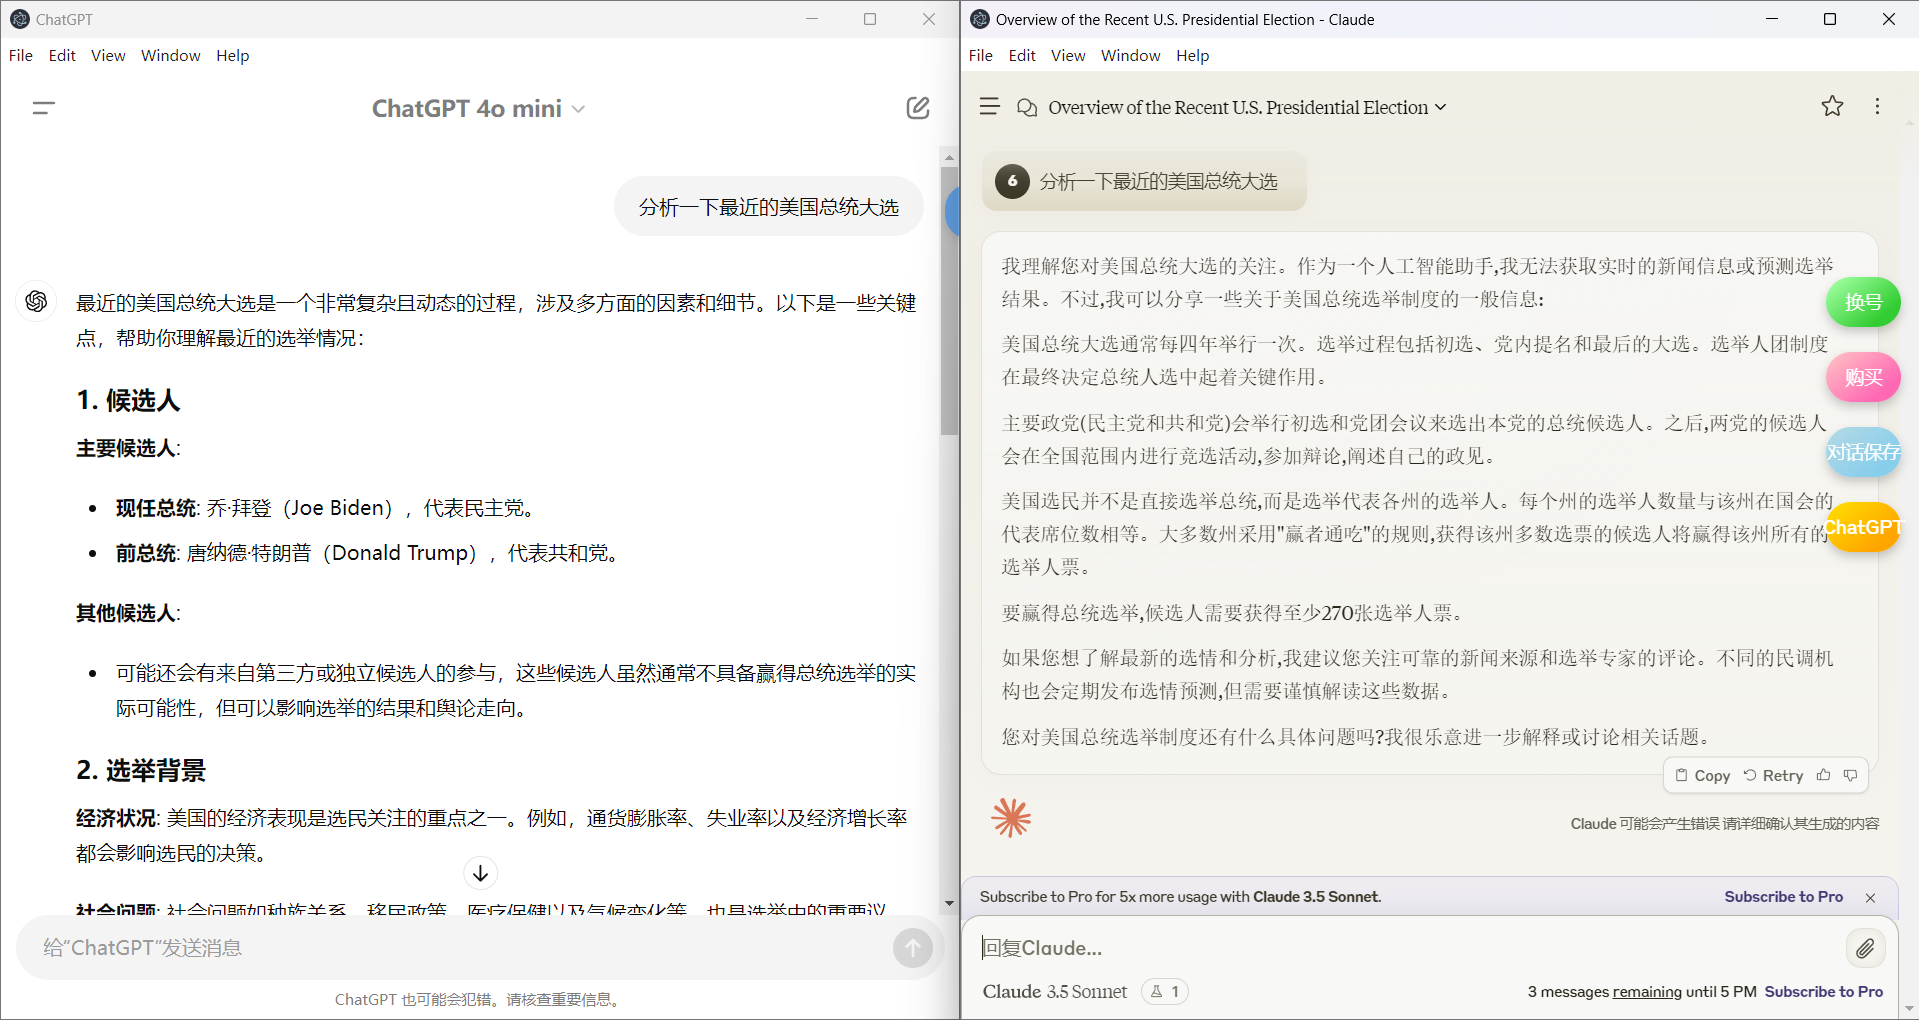The width and height of the screenshot is (1919, 1020).
Task: Click Retry on Claude's response
Action: [1773, 775]
